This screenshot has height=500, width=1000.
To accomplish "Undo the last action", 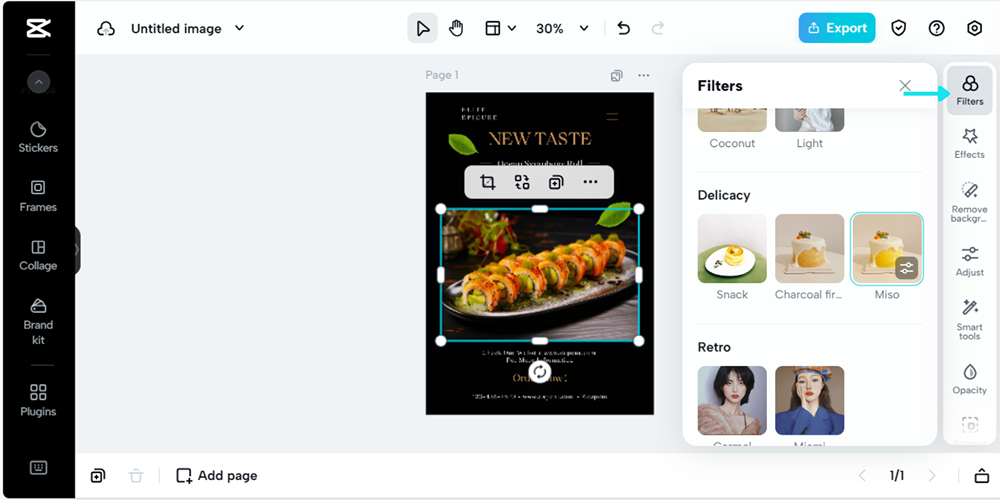I will [x=624, y=28].
